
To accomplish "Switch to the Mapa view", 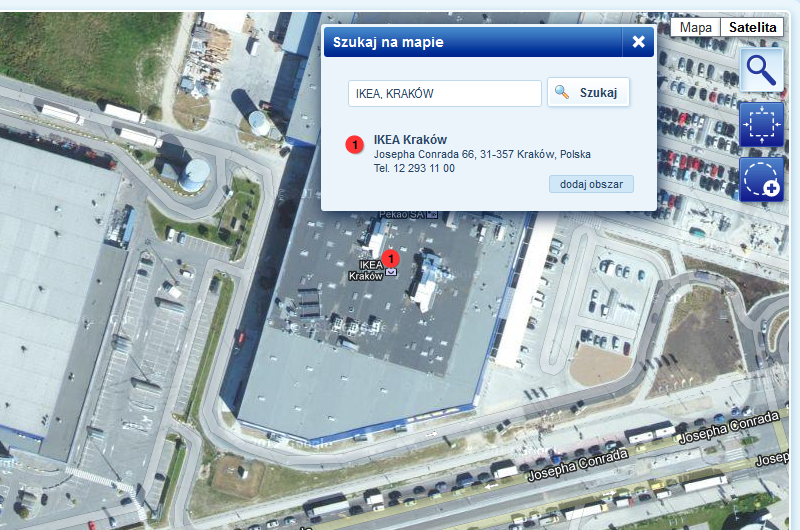I will click(695, 27).
